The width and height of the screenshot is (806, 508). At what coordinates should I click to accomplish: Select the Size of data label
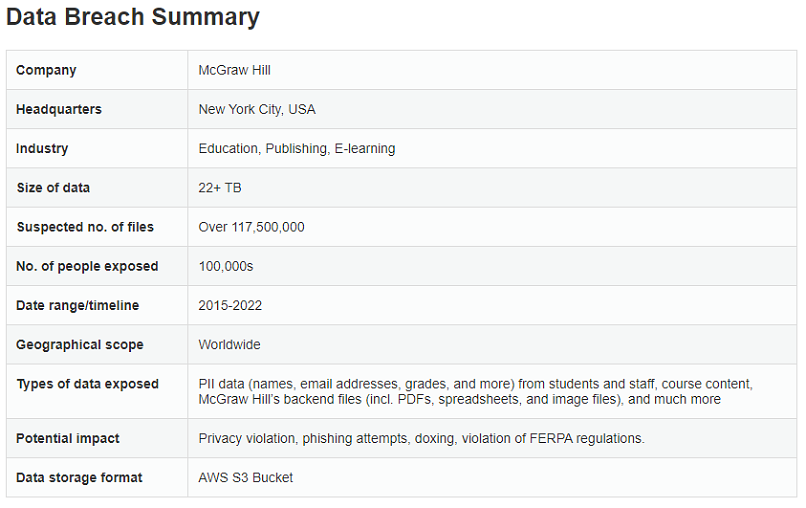click(53, 188)
